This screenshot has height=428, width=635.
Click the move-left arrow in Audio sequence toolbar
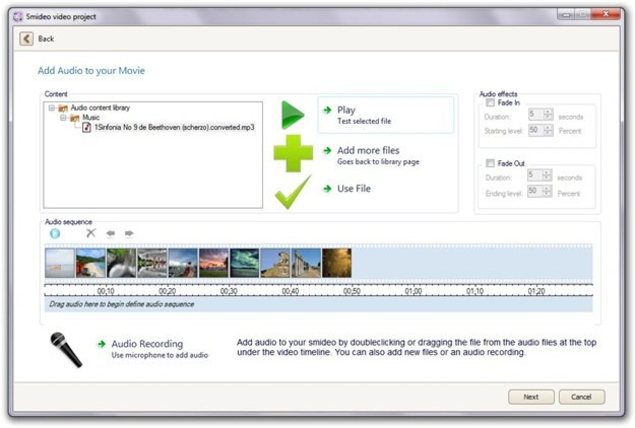pyautogui.click(x=110, y=233)
